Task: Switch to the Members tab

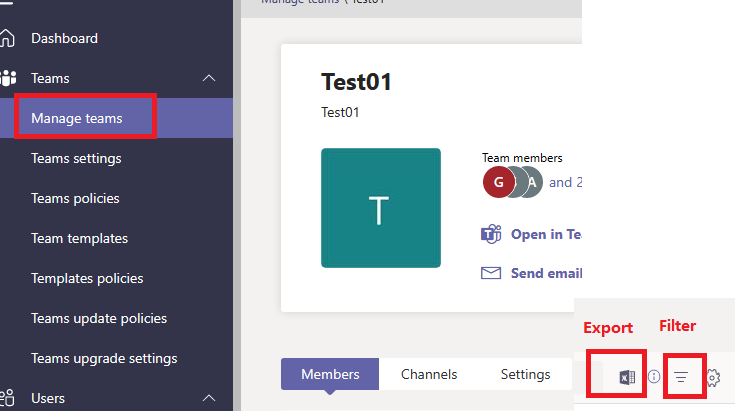Action: 330,374
